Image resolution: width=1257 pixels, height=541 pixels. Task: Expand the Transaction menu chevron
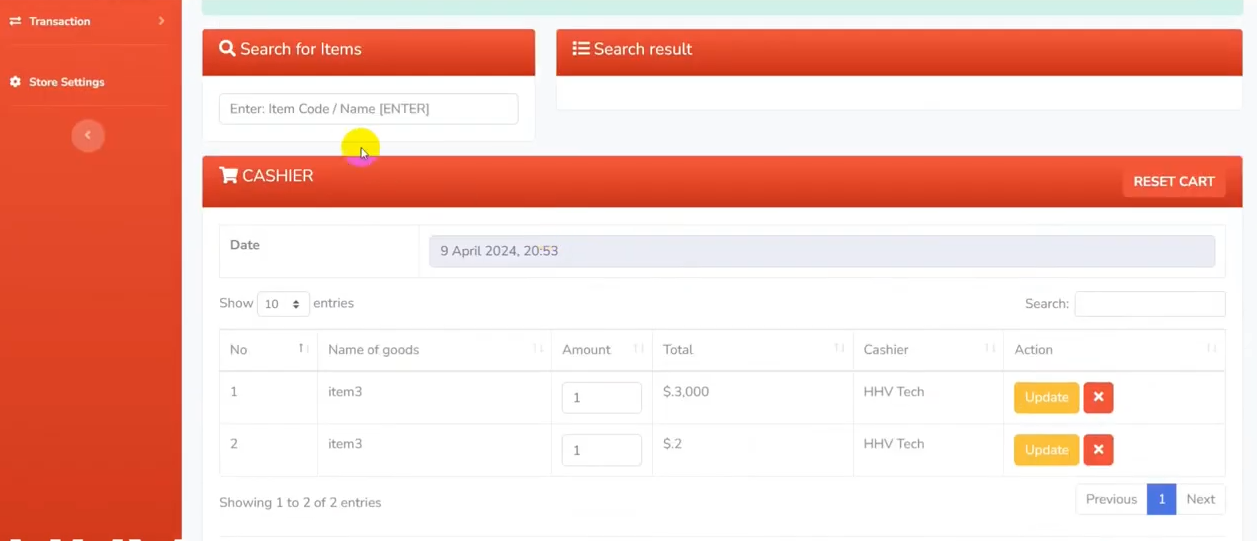pyautogui.click(x=161, y=21)
